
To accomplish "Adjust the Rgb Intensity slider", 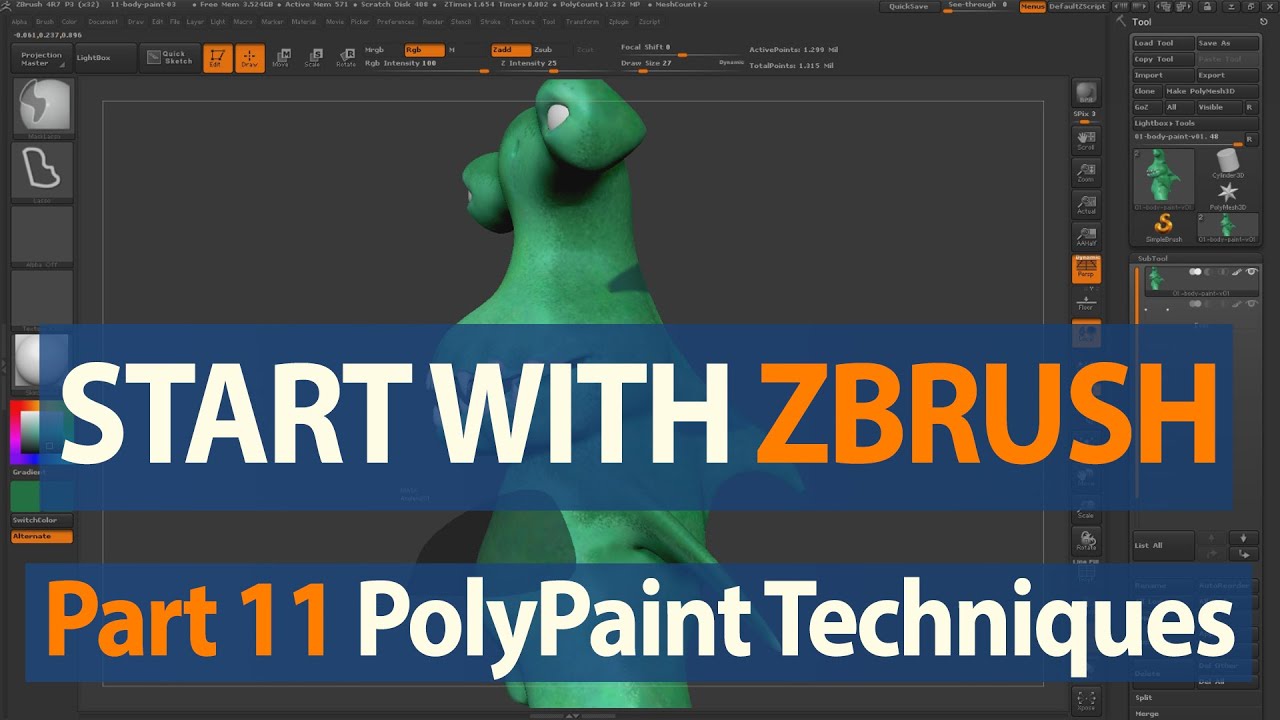I will click(426, 64).
